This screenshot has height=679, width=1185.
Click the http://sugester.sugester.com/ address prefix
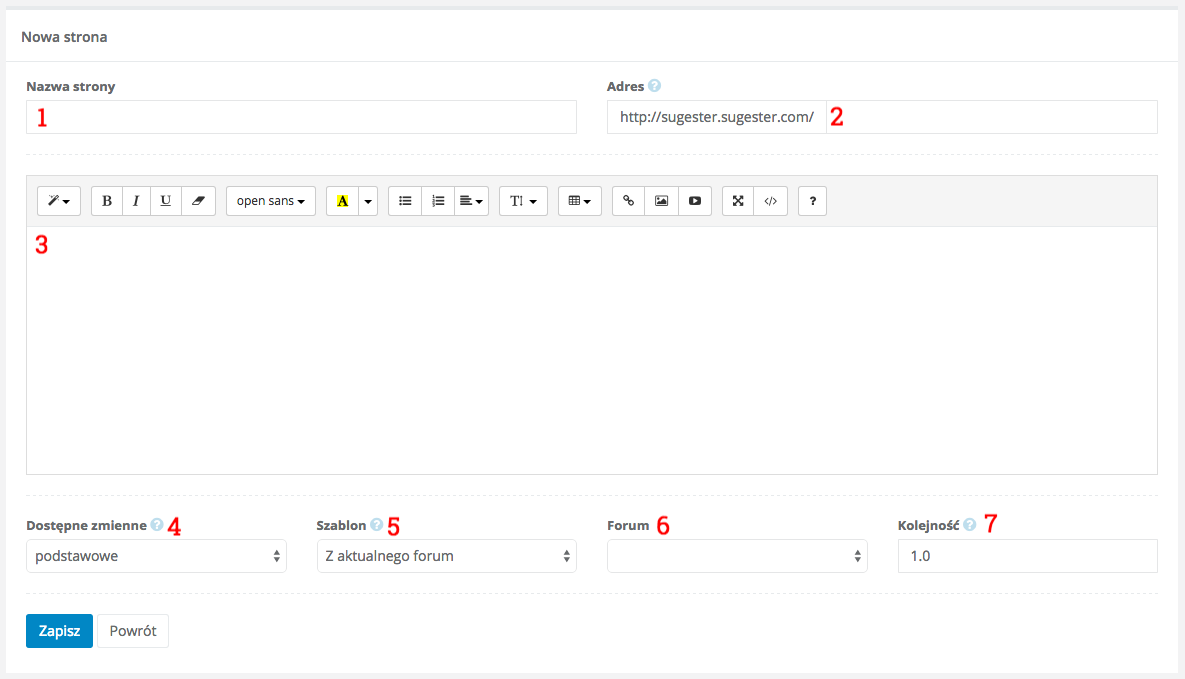[716, 117]
